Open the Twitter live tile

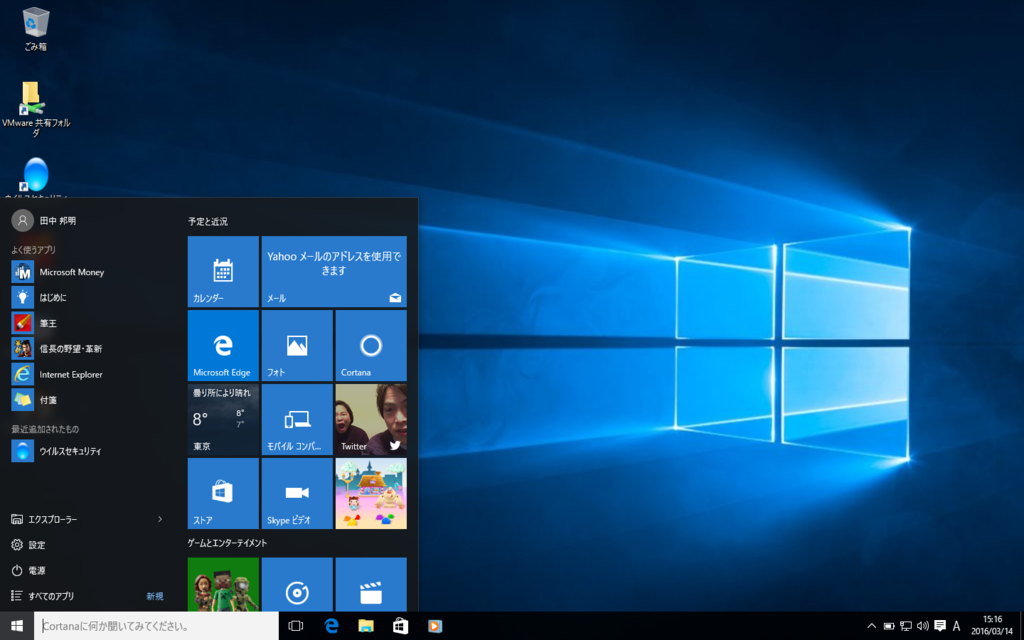pos(371,419)
